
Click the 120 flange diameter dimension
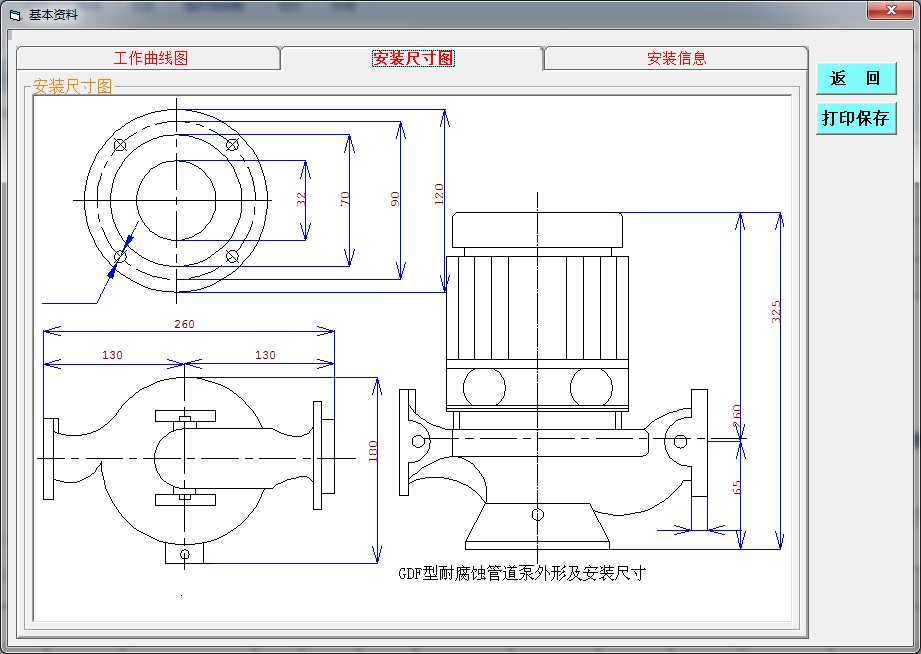click(439, 194)
